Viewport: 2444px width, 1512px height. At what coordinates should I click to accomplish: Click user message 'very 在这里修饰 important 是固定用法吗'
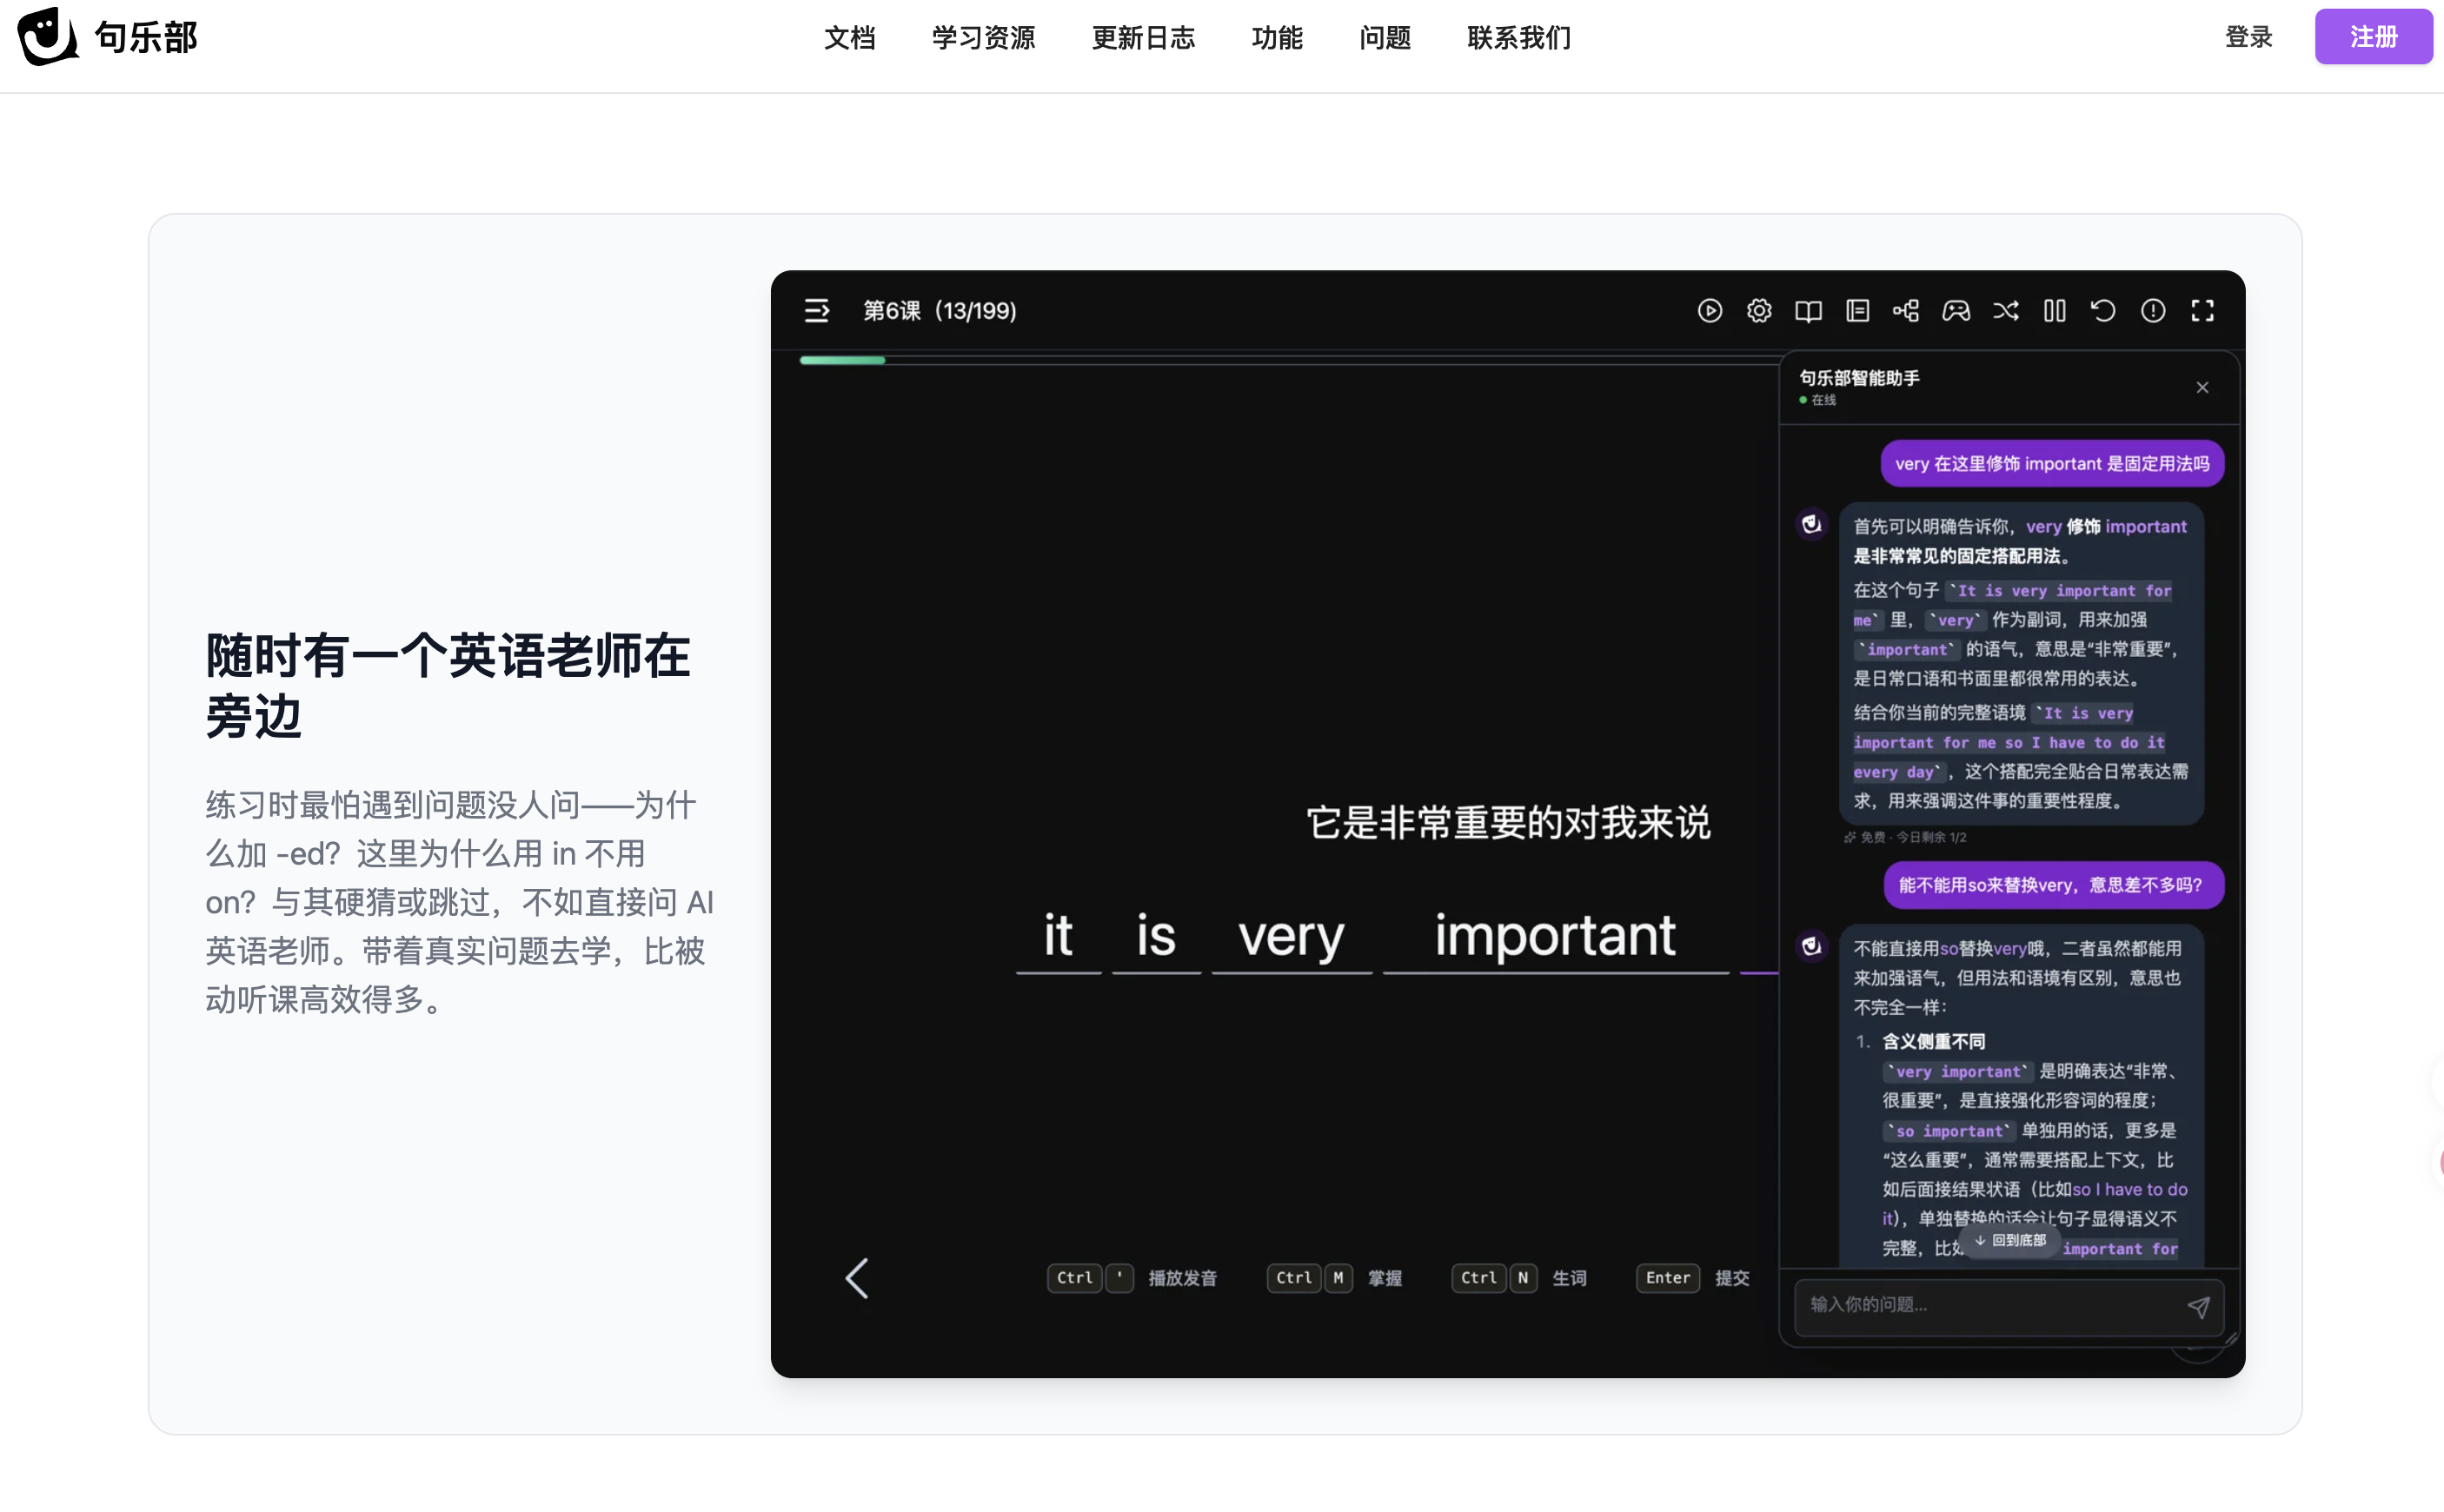2052,464
